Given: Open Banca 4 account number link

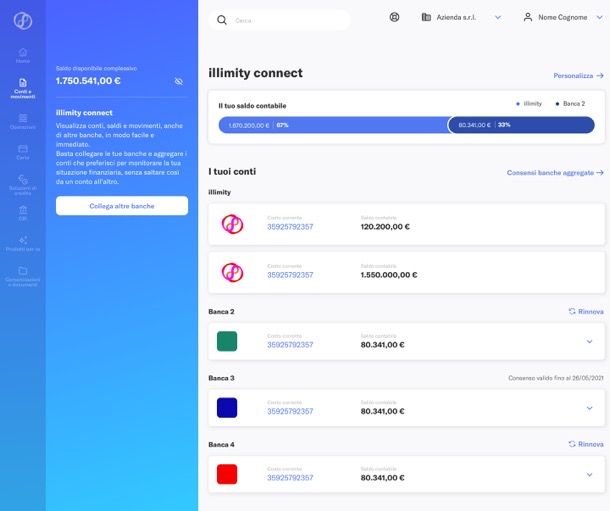Looking at the screenshot, I should [x=290, y=478].
